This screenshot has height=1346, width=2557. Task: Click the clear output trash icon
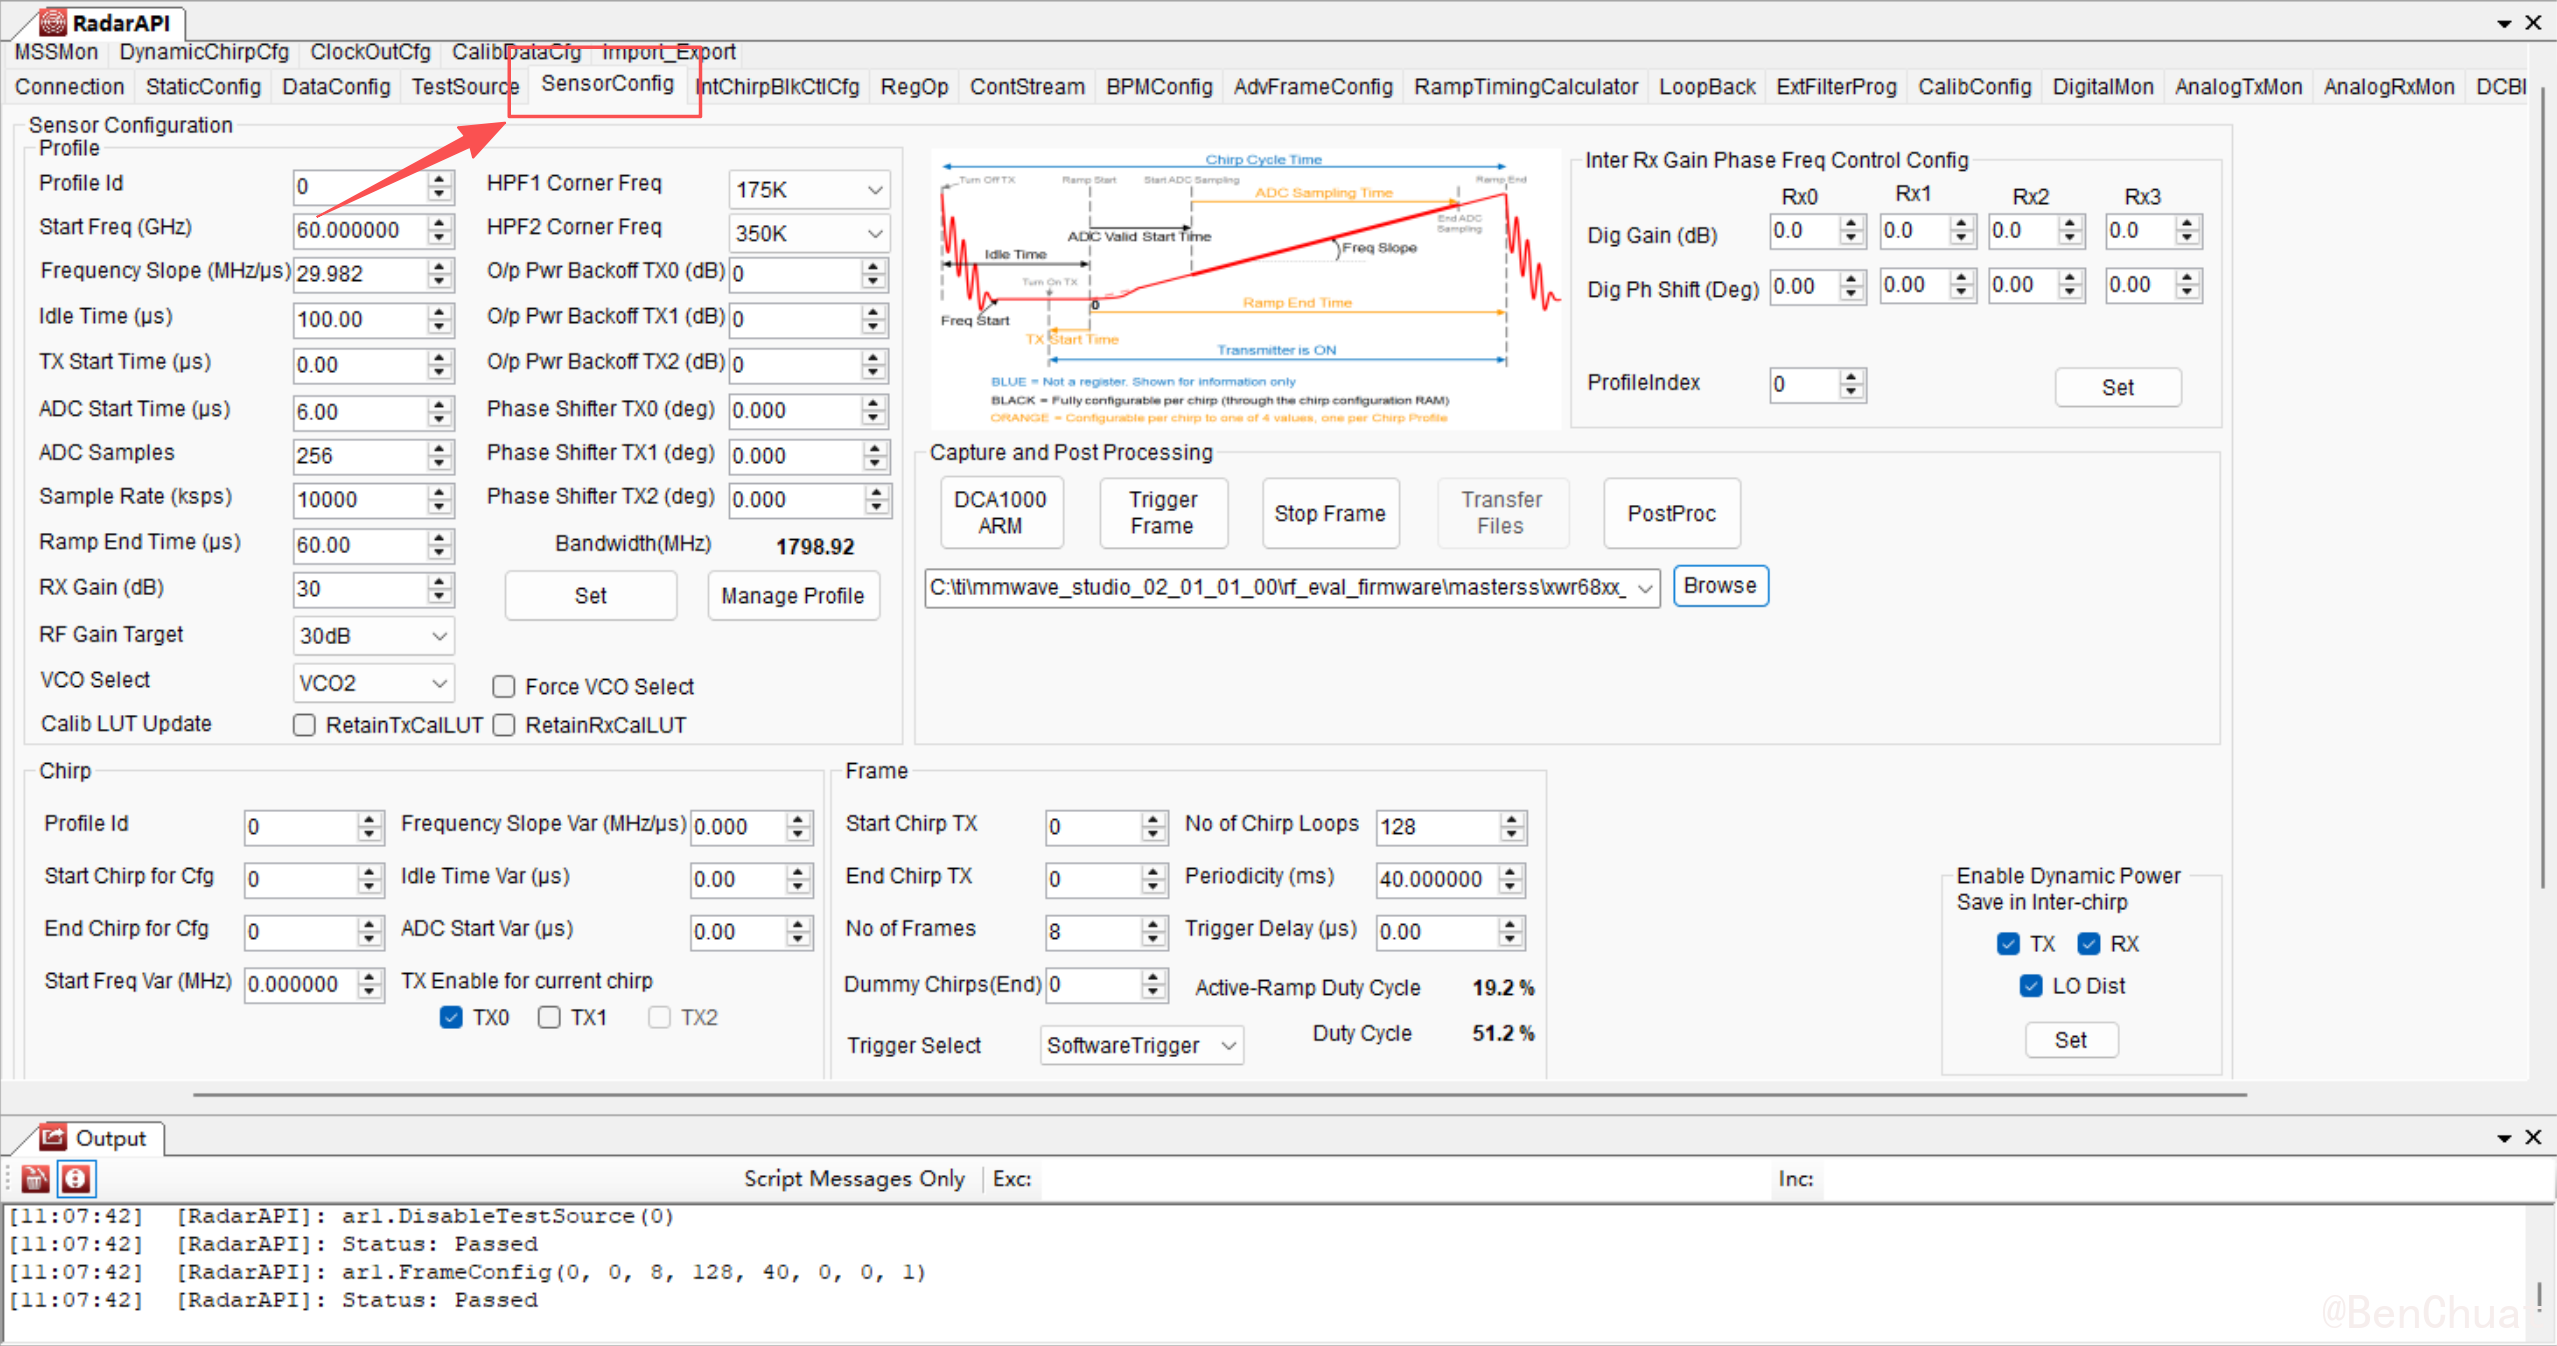point(35,1179)
